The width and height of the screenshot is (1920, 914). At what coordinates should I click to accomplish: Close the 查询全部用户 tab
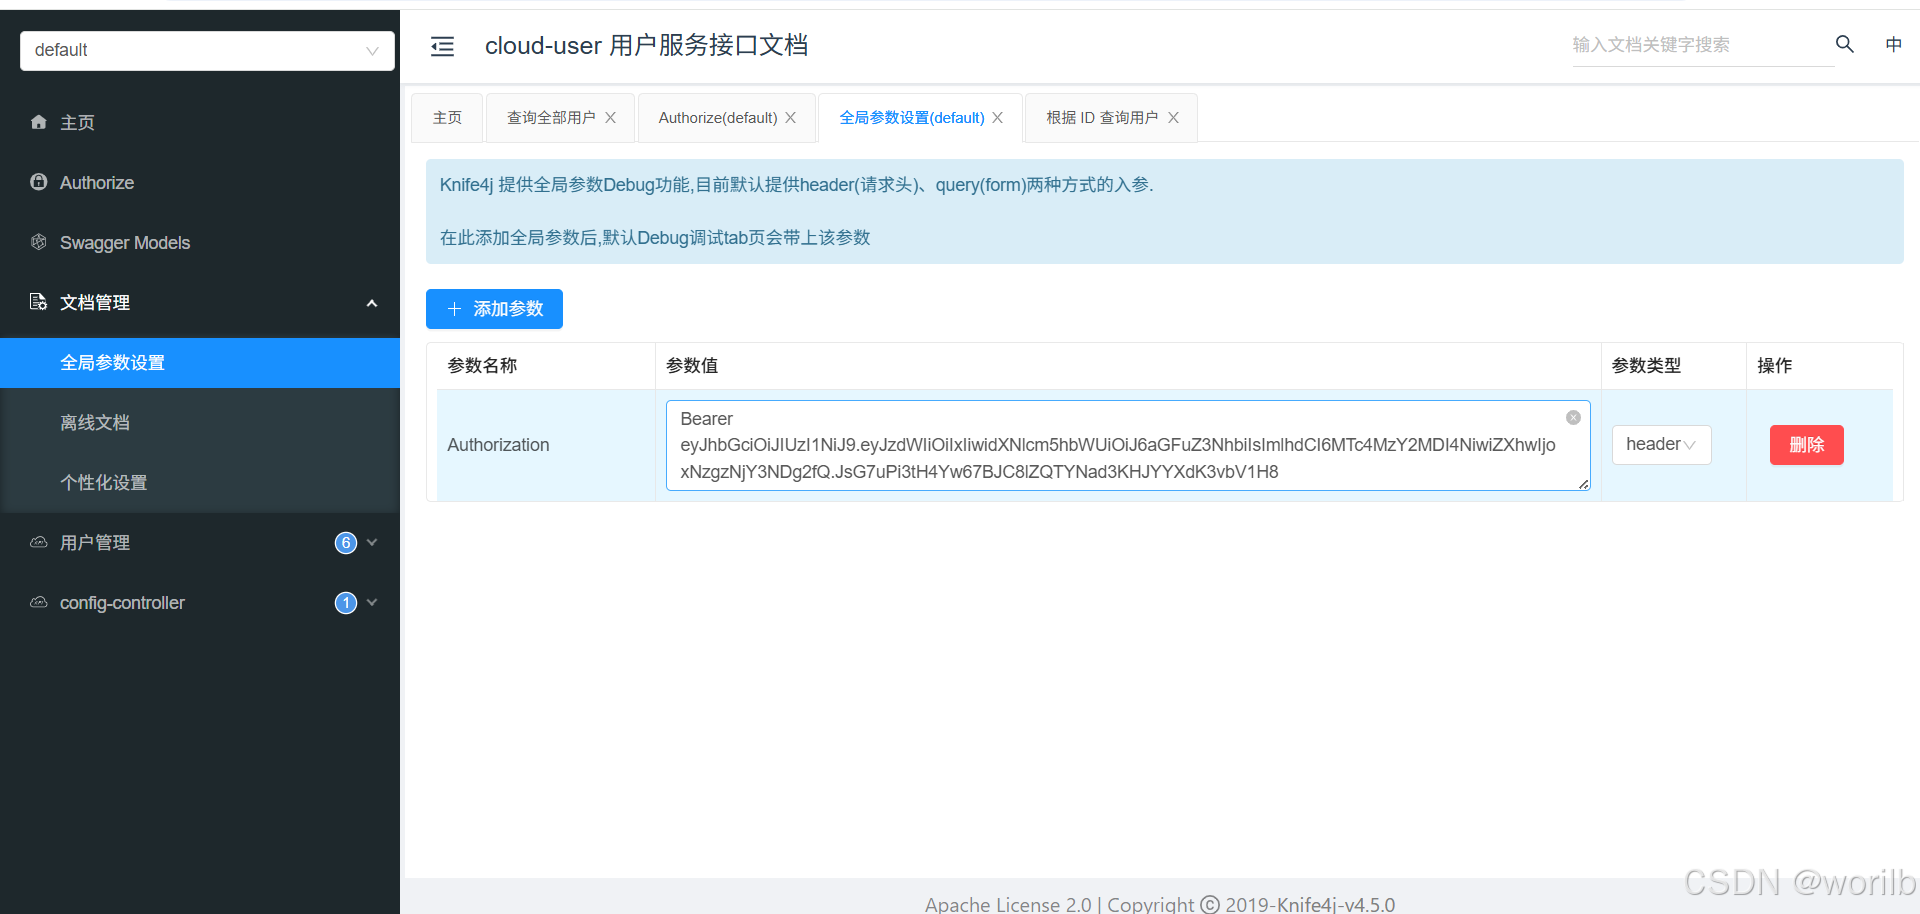610,118
